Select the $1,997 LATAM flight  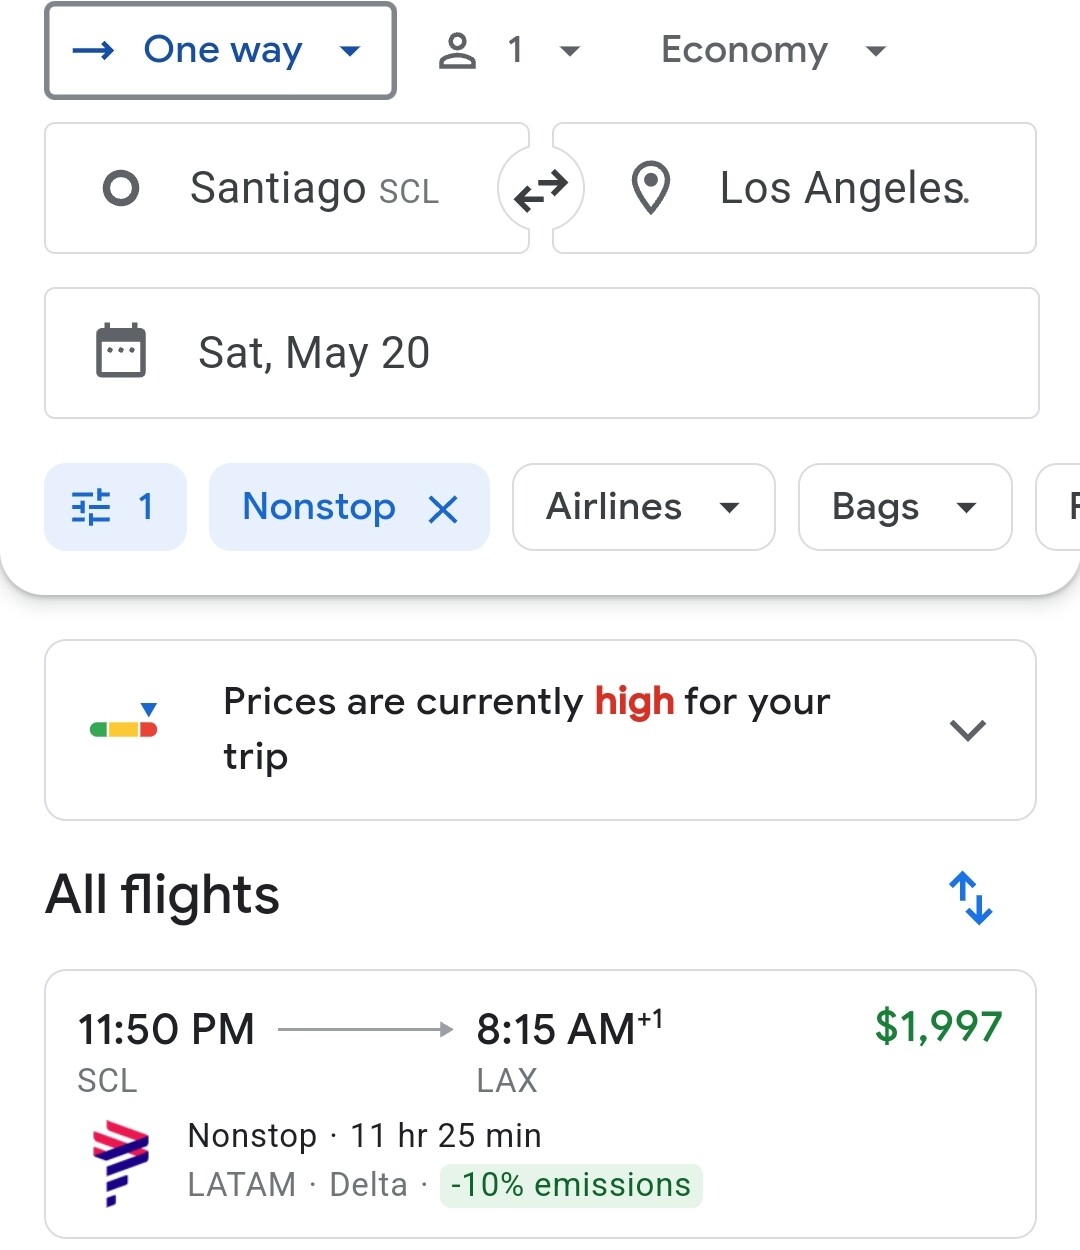(540, 1104)
